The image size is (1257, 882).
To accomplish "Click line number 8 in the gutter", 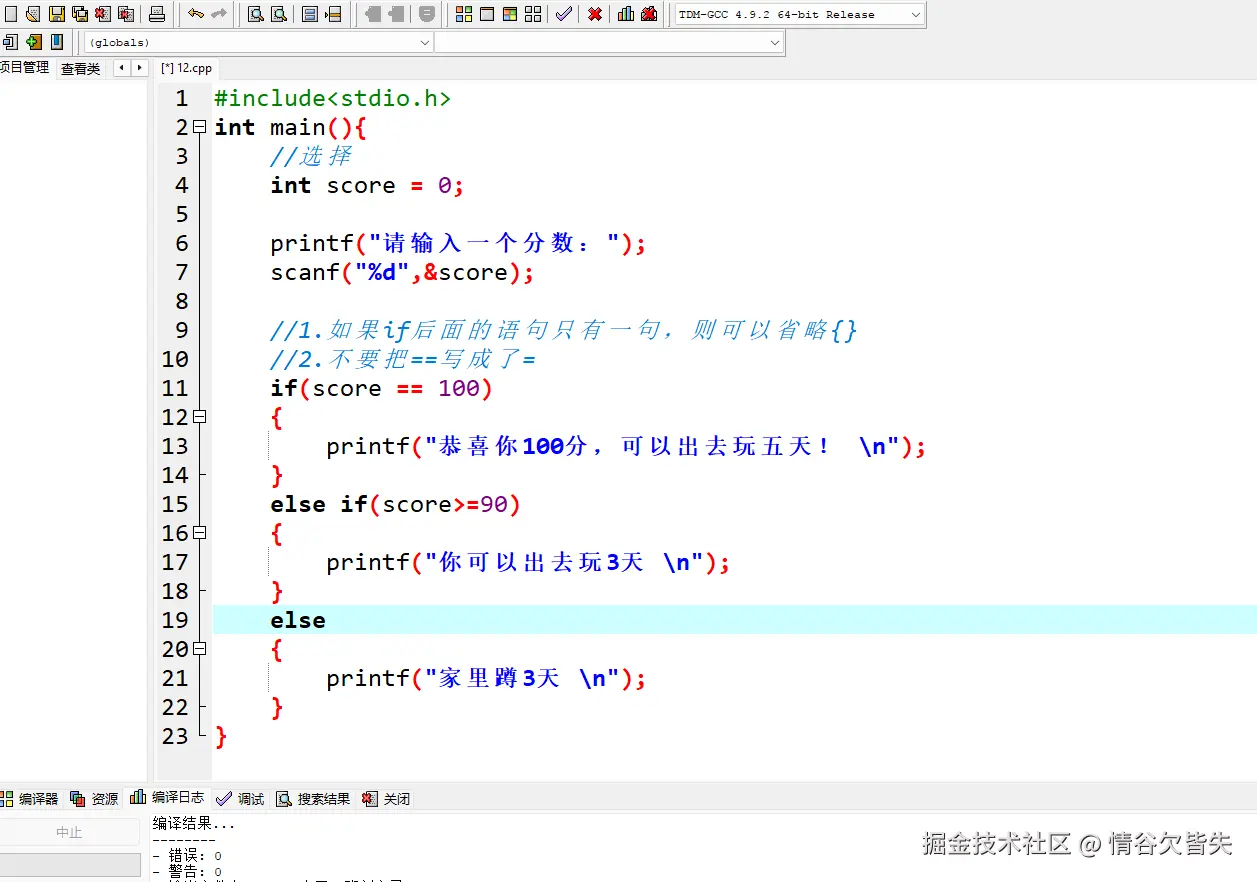I will pos(181,301).
